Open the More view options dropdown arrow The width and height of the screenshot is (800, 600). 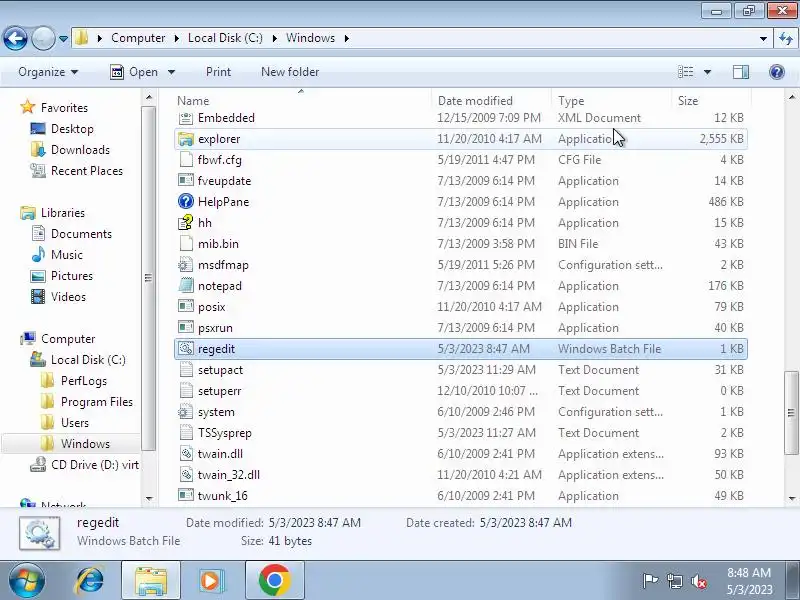click(707, 72)
